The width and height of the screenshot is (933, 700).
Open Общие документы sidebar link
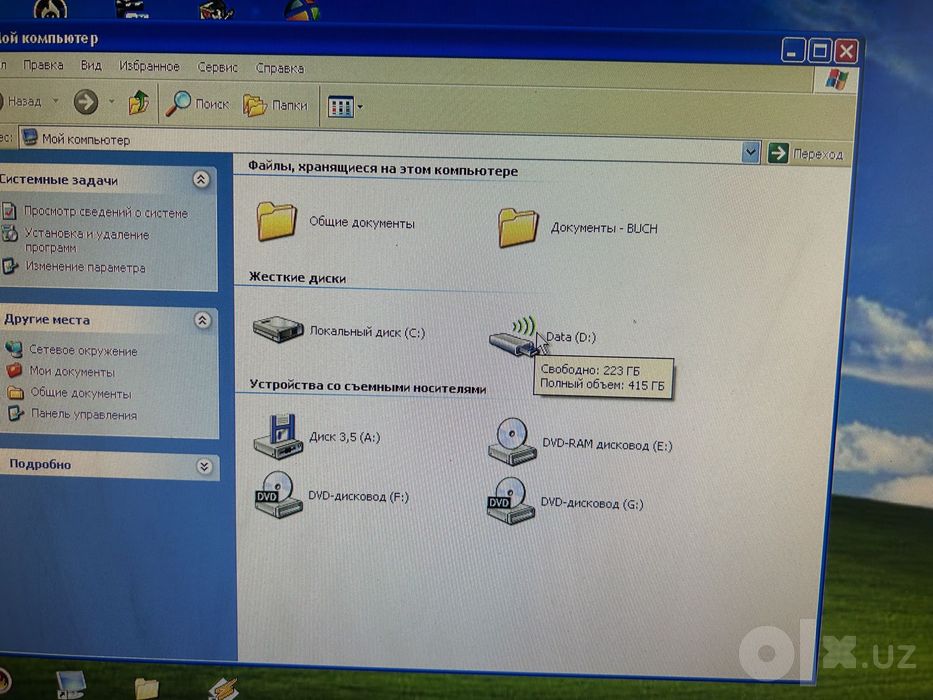81,393
